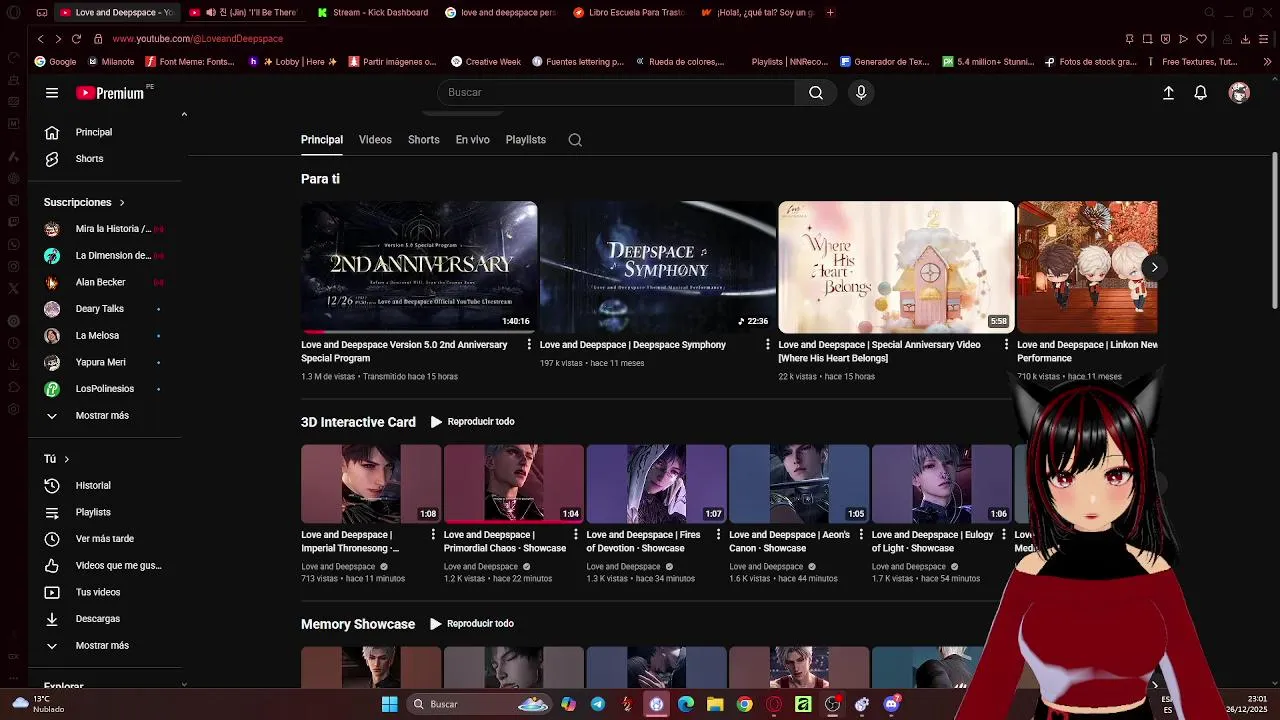Open the LosPolinesios subscription

(x=105, y=389)
